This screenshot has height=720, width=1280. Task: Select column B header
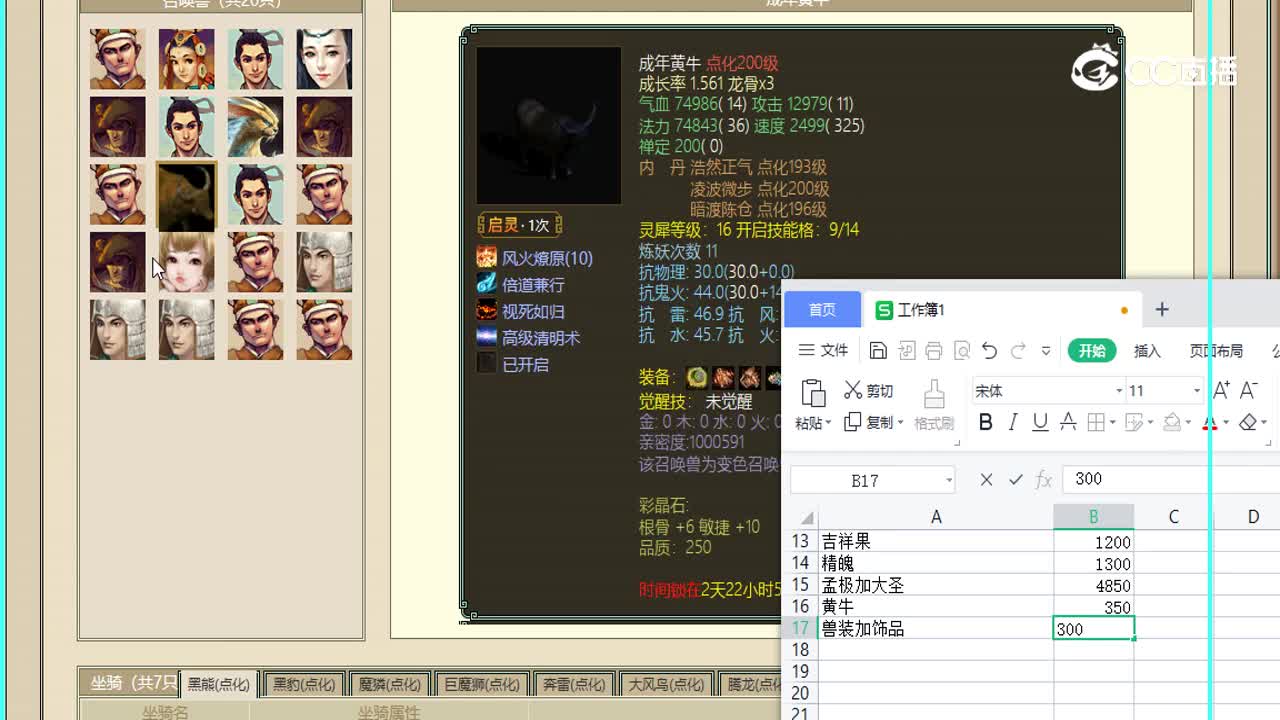(1093, 517)
